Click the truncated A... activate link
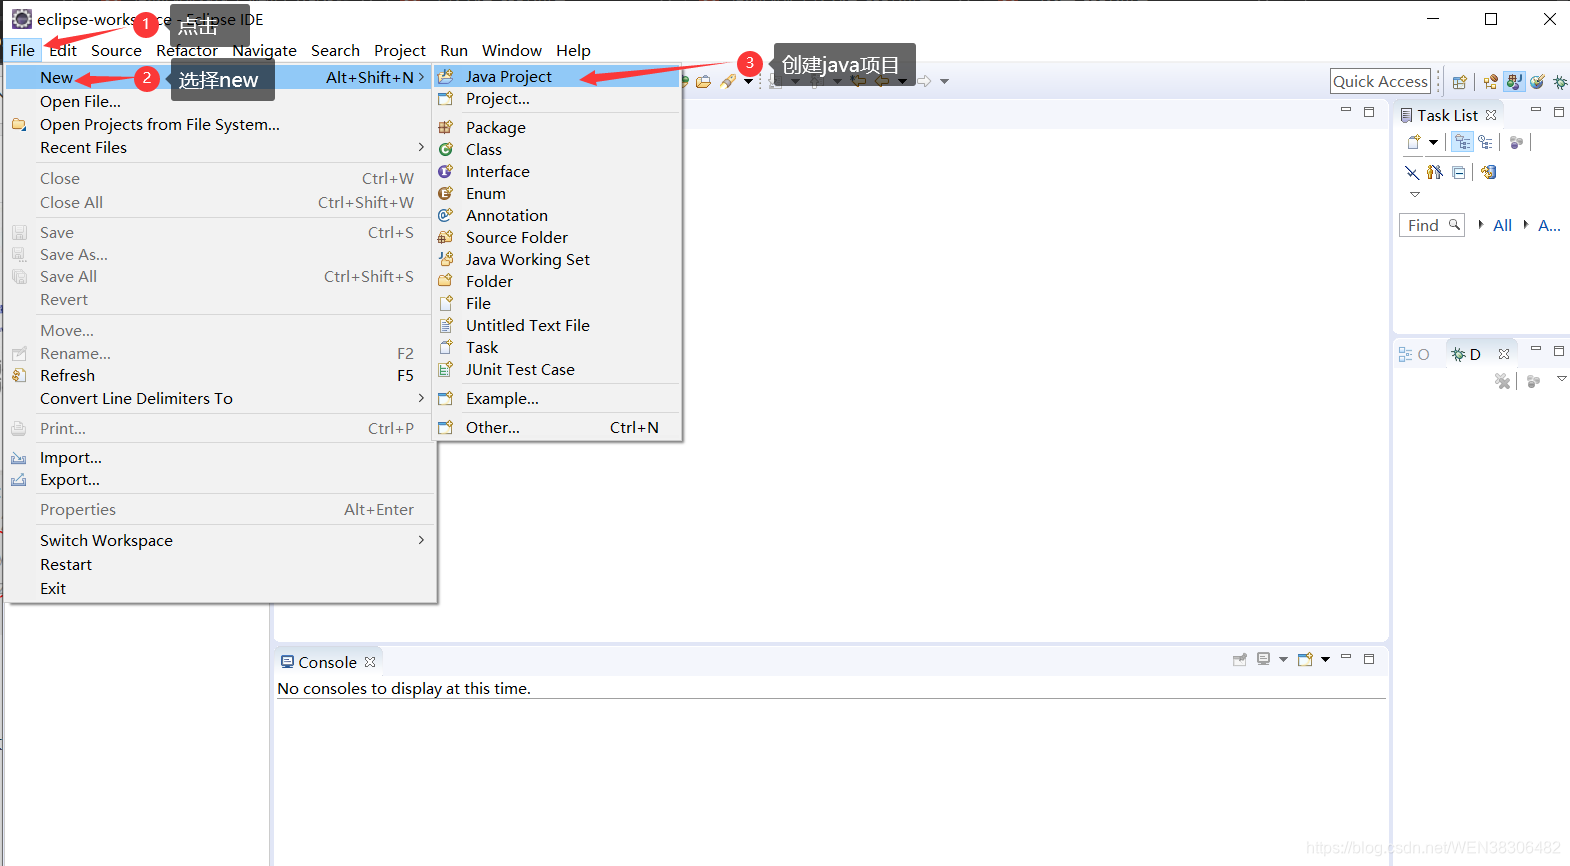Screen dimensions: 1570x866 click(1549, 225)
